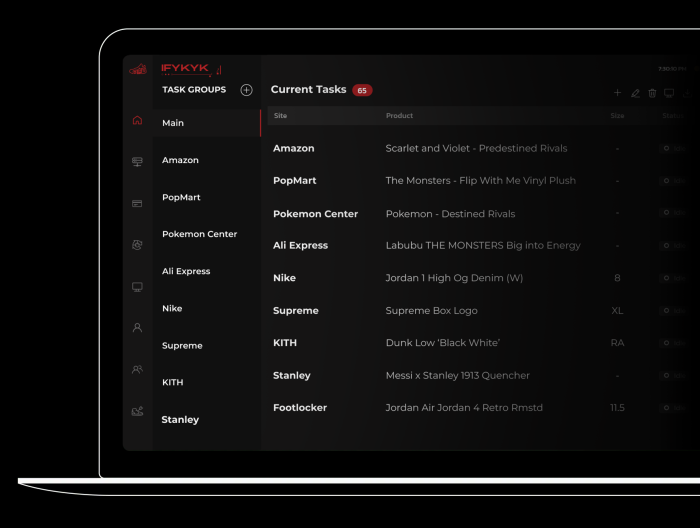
Task: Select the Footlocker Jordan 4 task row
Action: 463,408
